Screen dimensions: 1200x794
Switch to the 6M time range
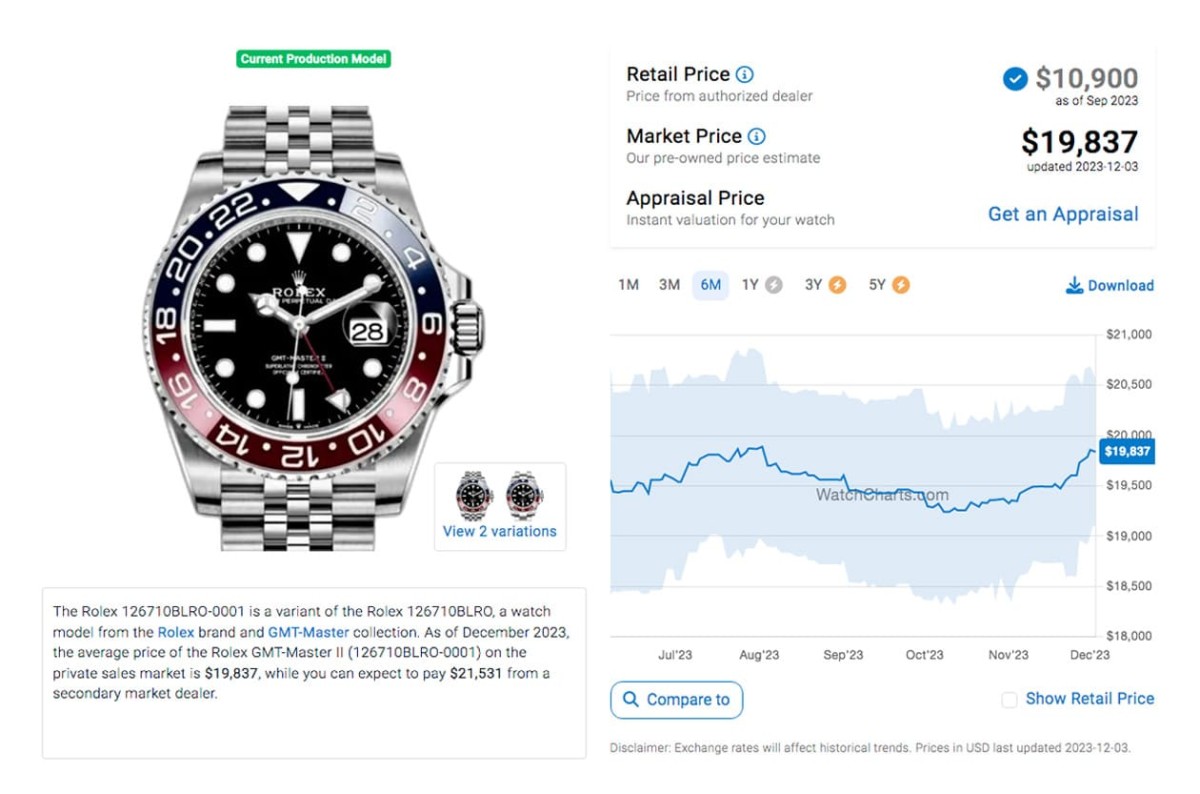[x=711, y=285]
